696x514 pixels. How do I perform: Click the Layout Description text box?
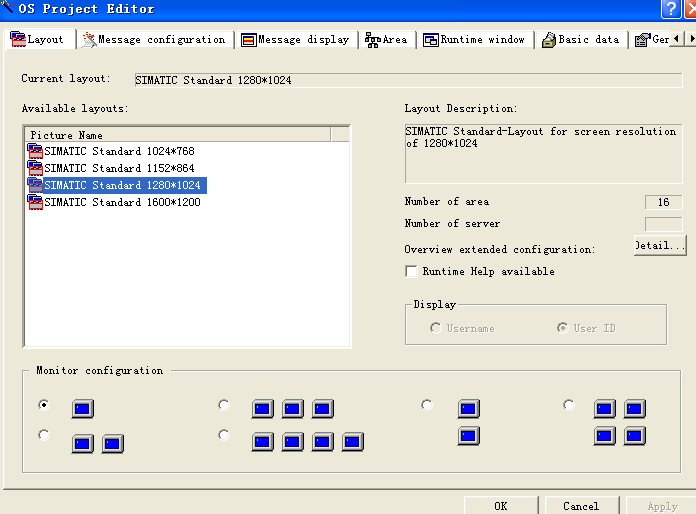tap(544, 154)
